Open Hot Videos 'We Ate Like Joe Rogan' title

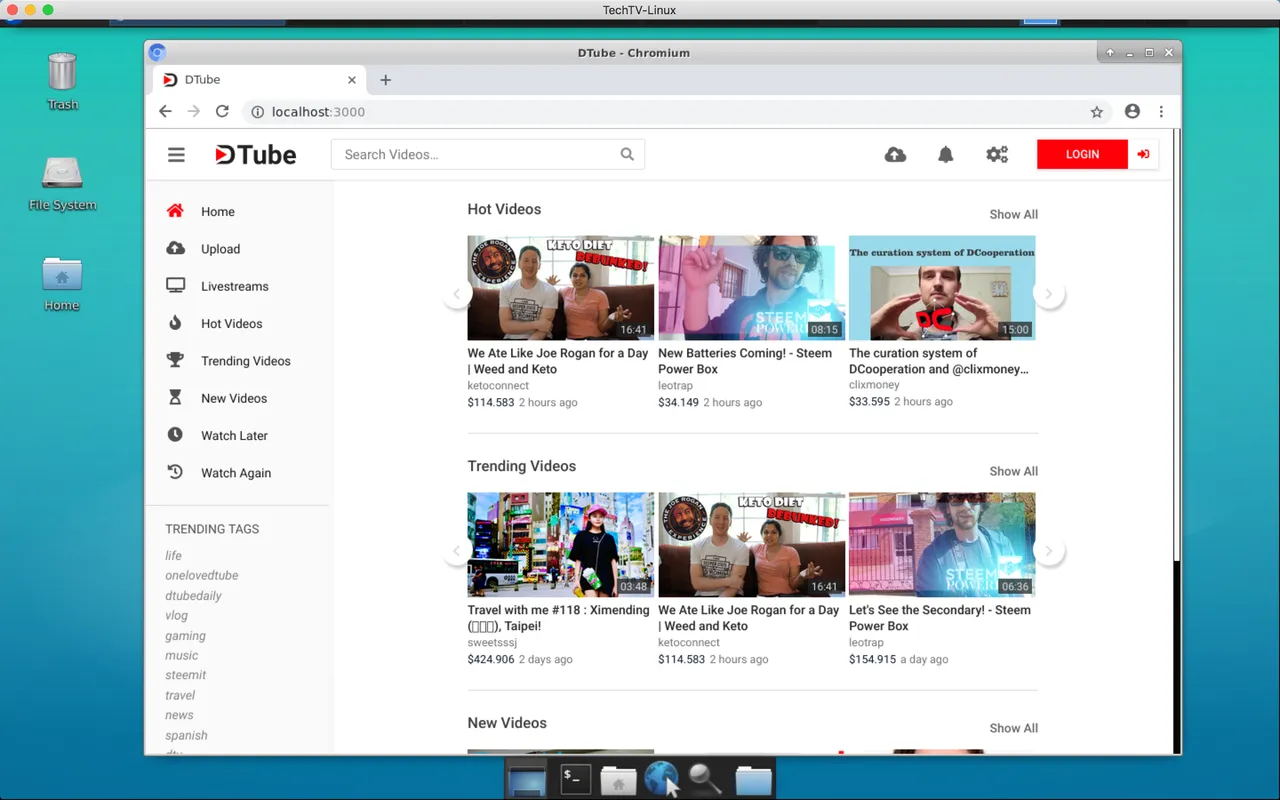pos(558,361)
